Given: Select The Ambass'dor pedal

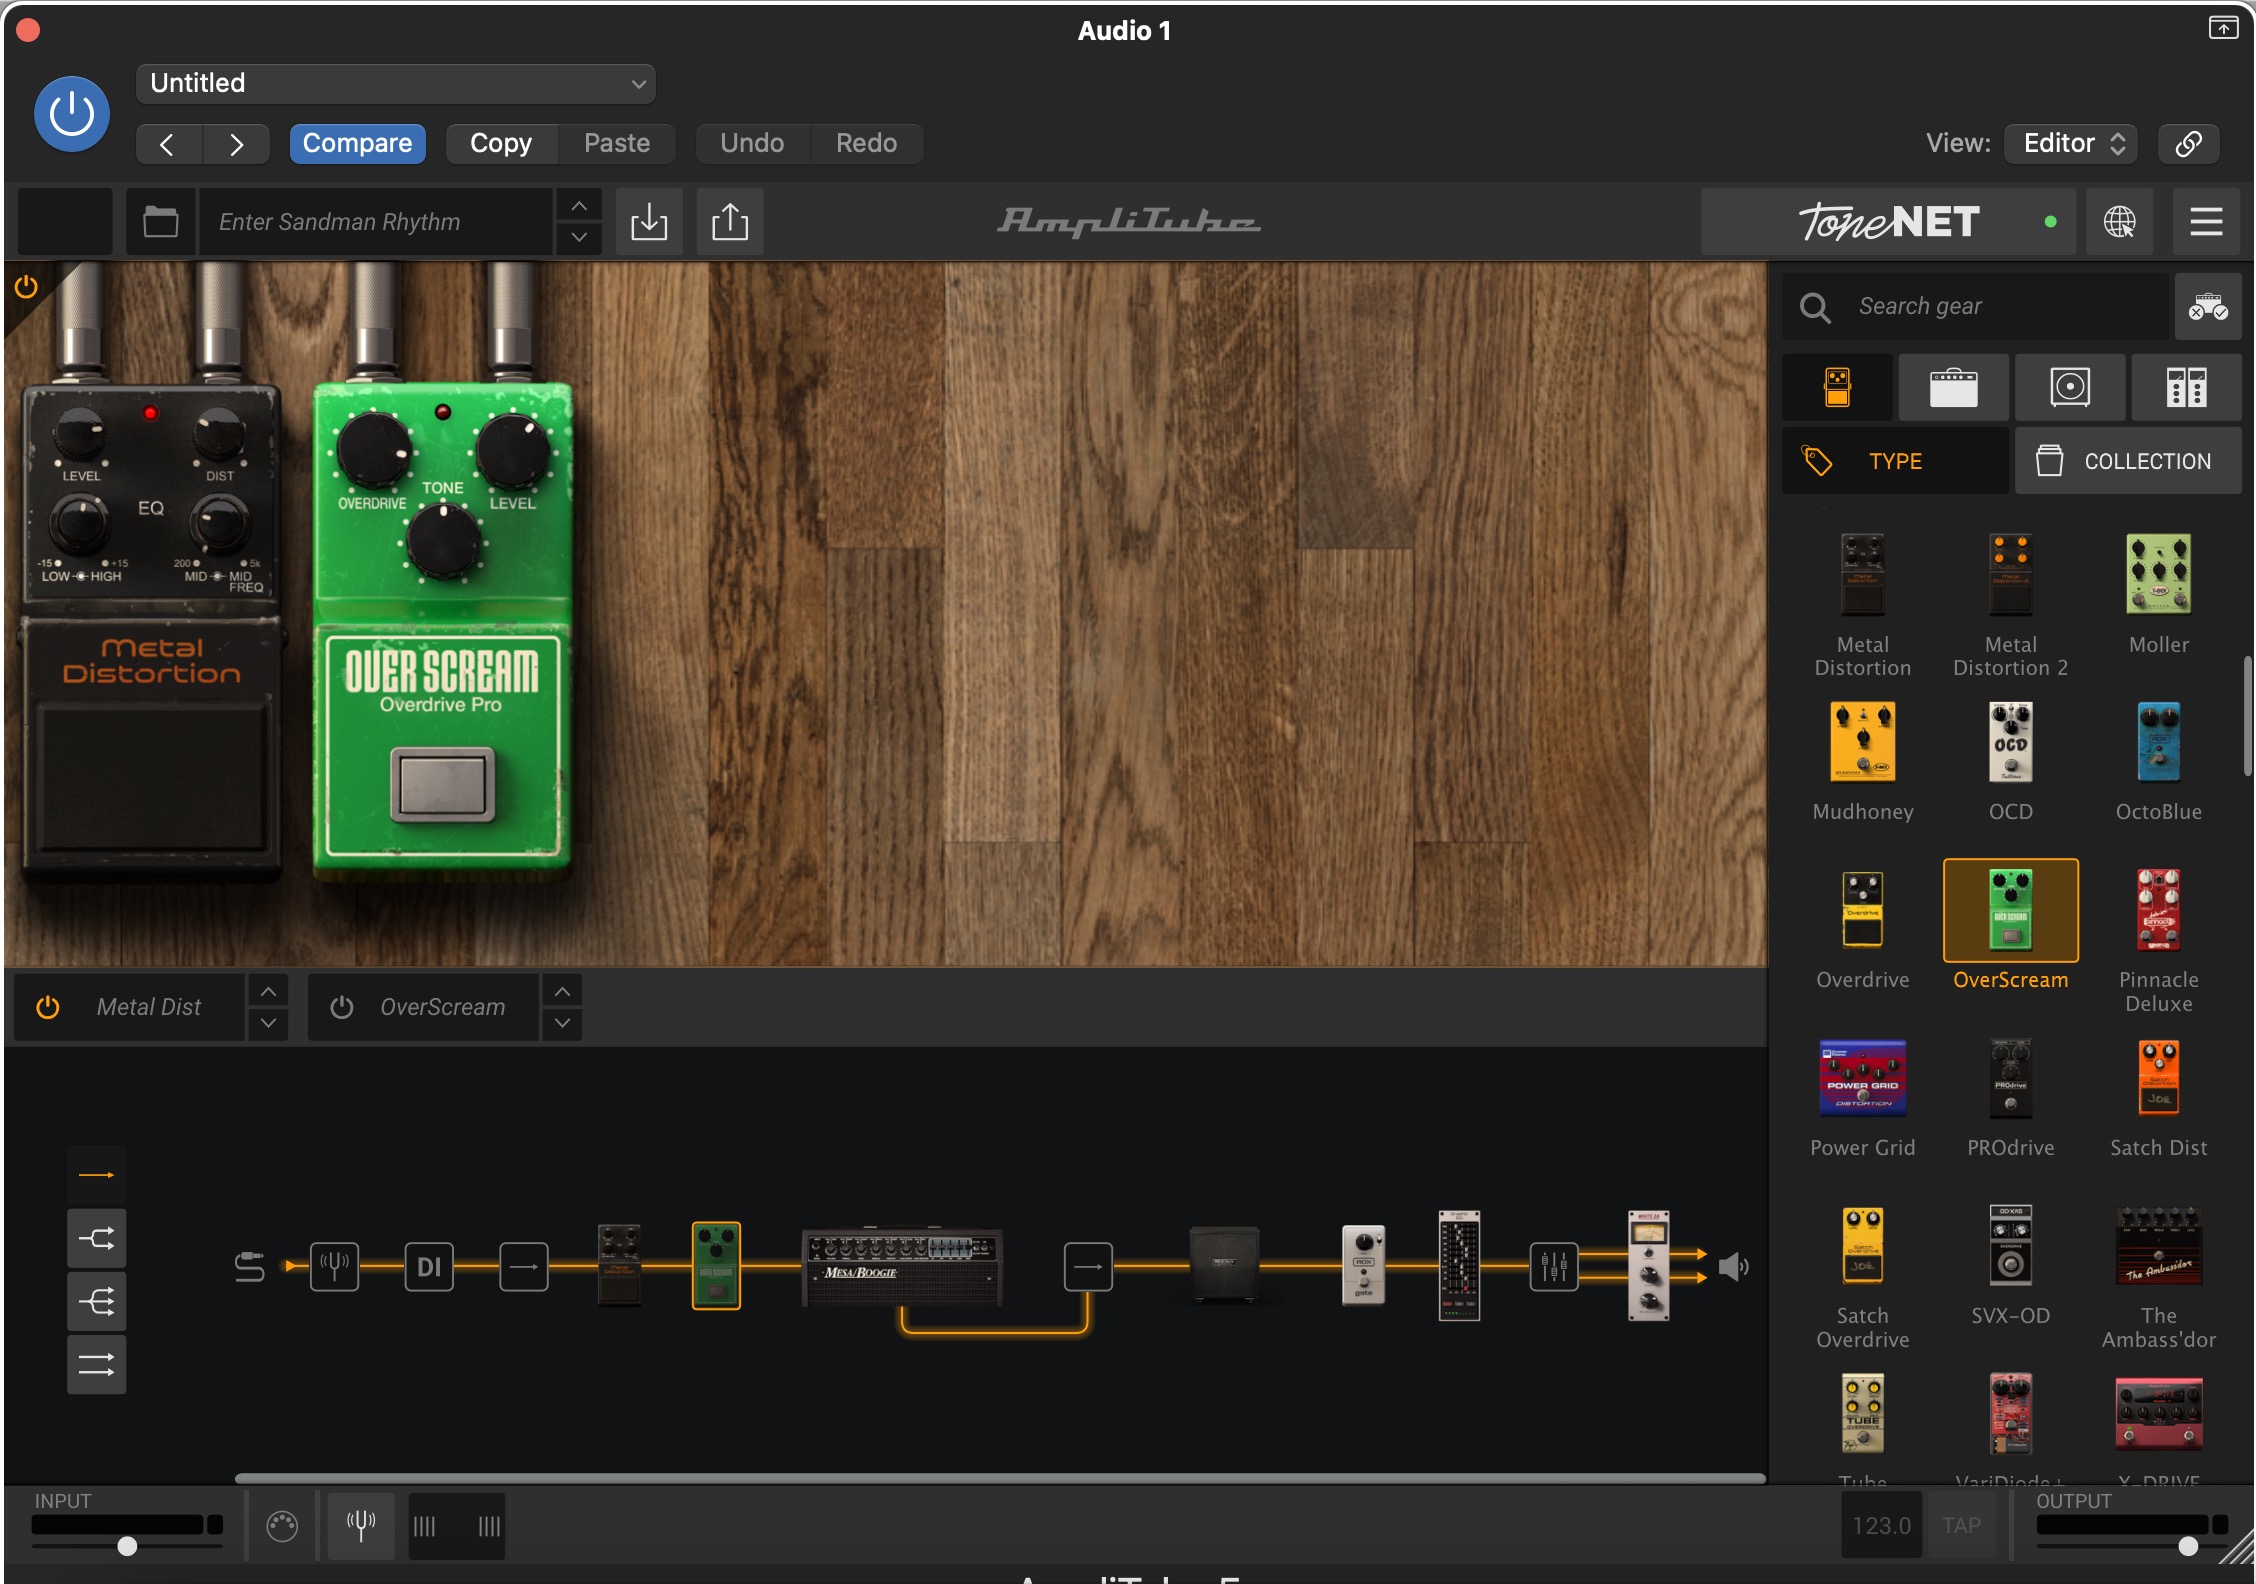Looking at the screenshot, I should [x=2159, y=1245].
